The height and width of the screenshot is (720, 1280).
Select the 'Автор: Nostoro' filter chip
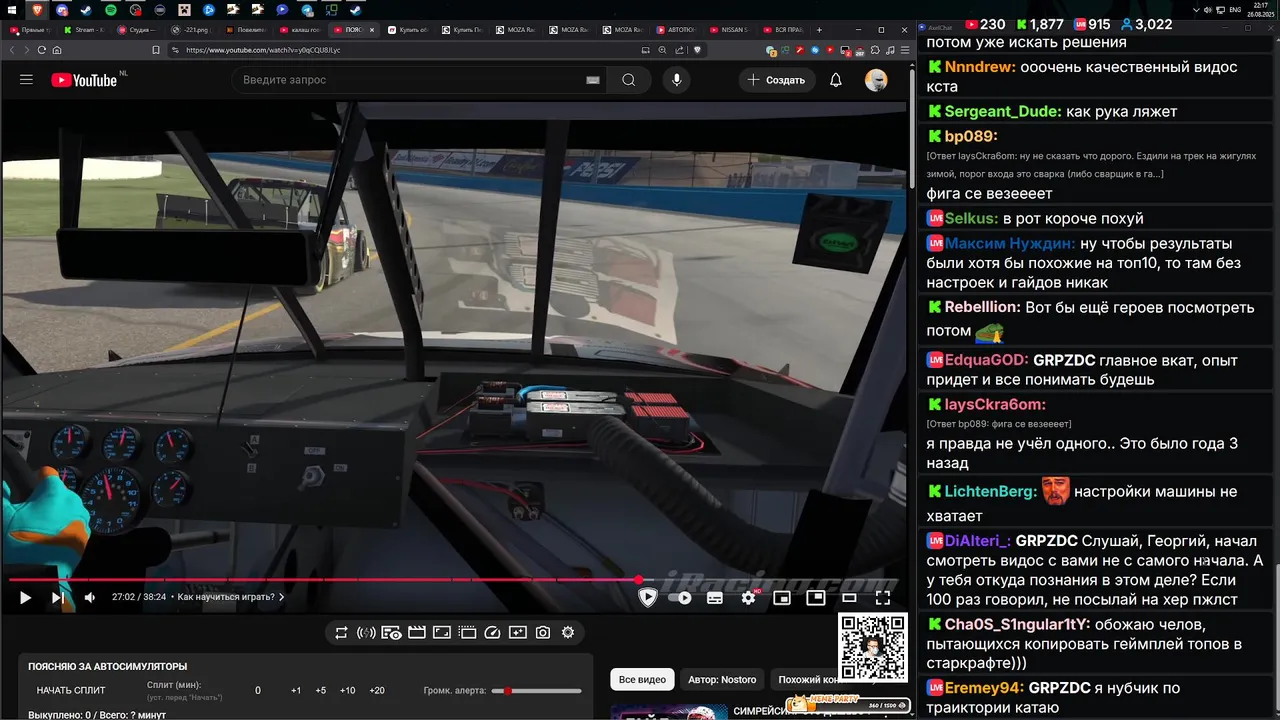coord(722,680)
